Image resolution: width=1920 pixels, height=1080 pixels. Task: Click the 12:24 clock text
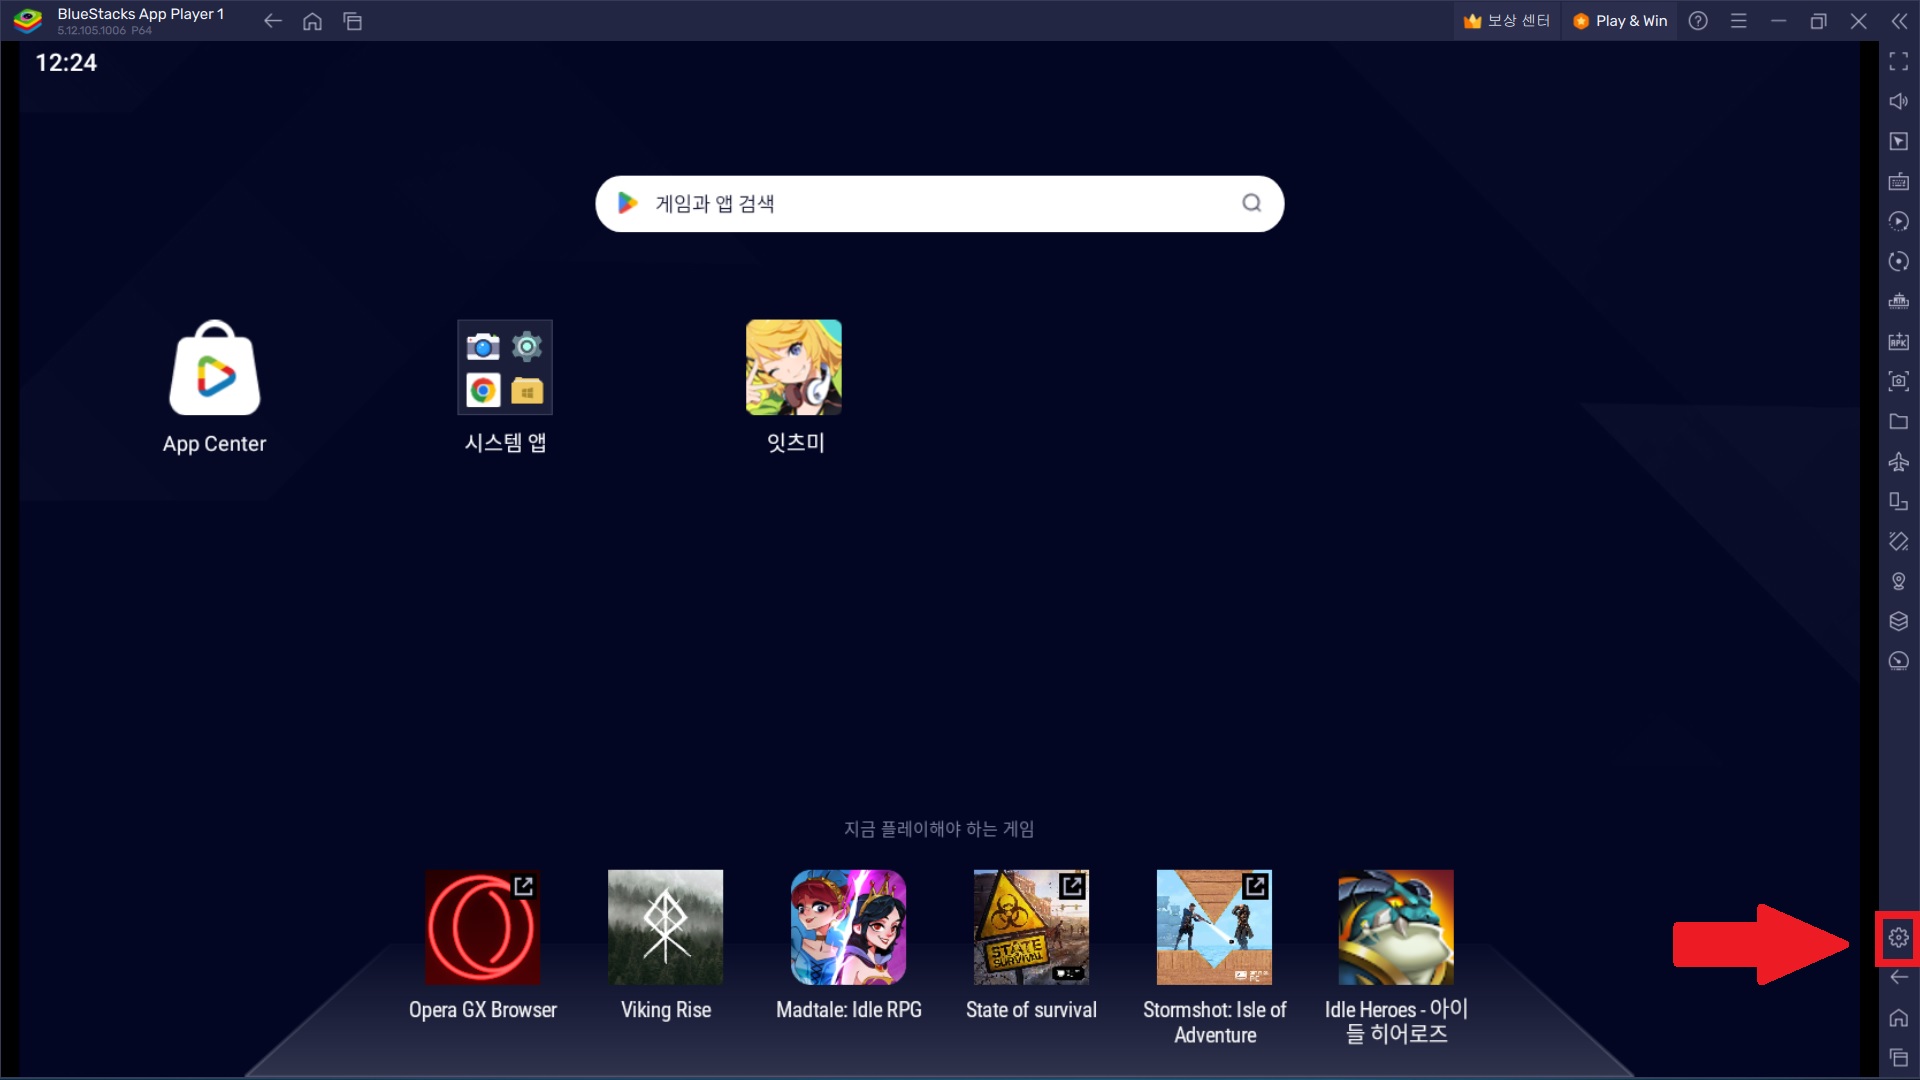pyautogui.click(x=66, y=63)
